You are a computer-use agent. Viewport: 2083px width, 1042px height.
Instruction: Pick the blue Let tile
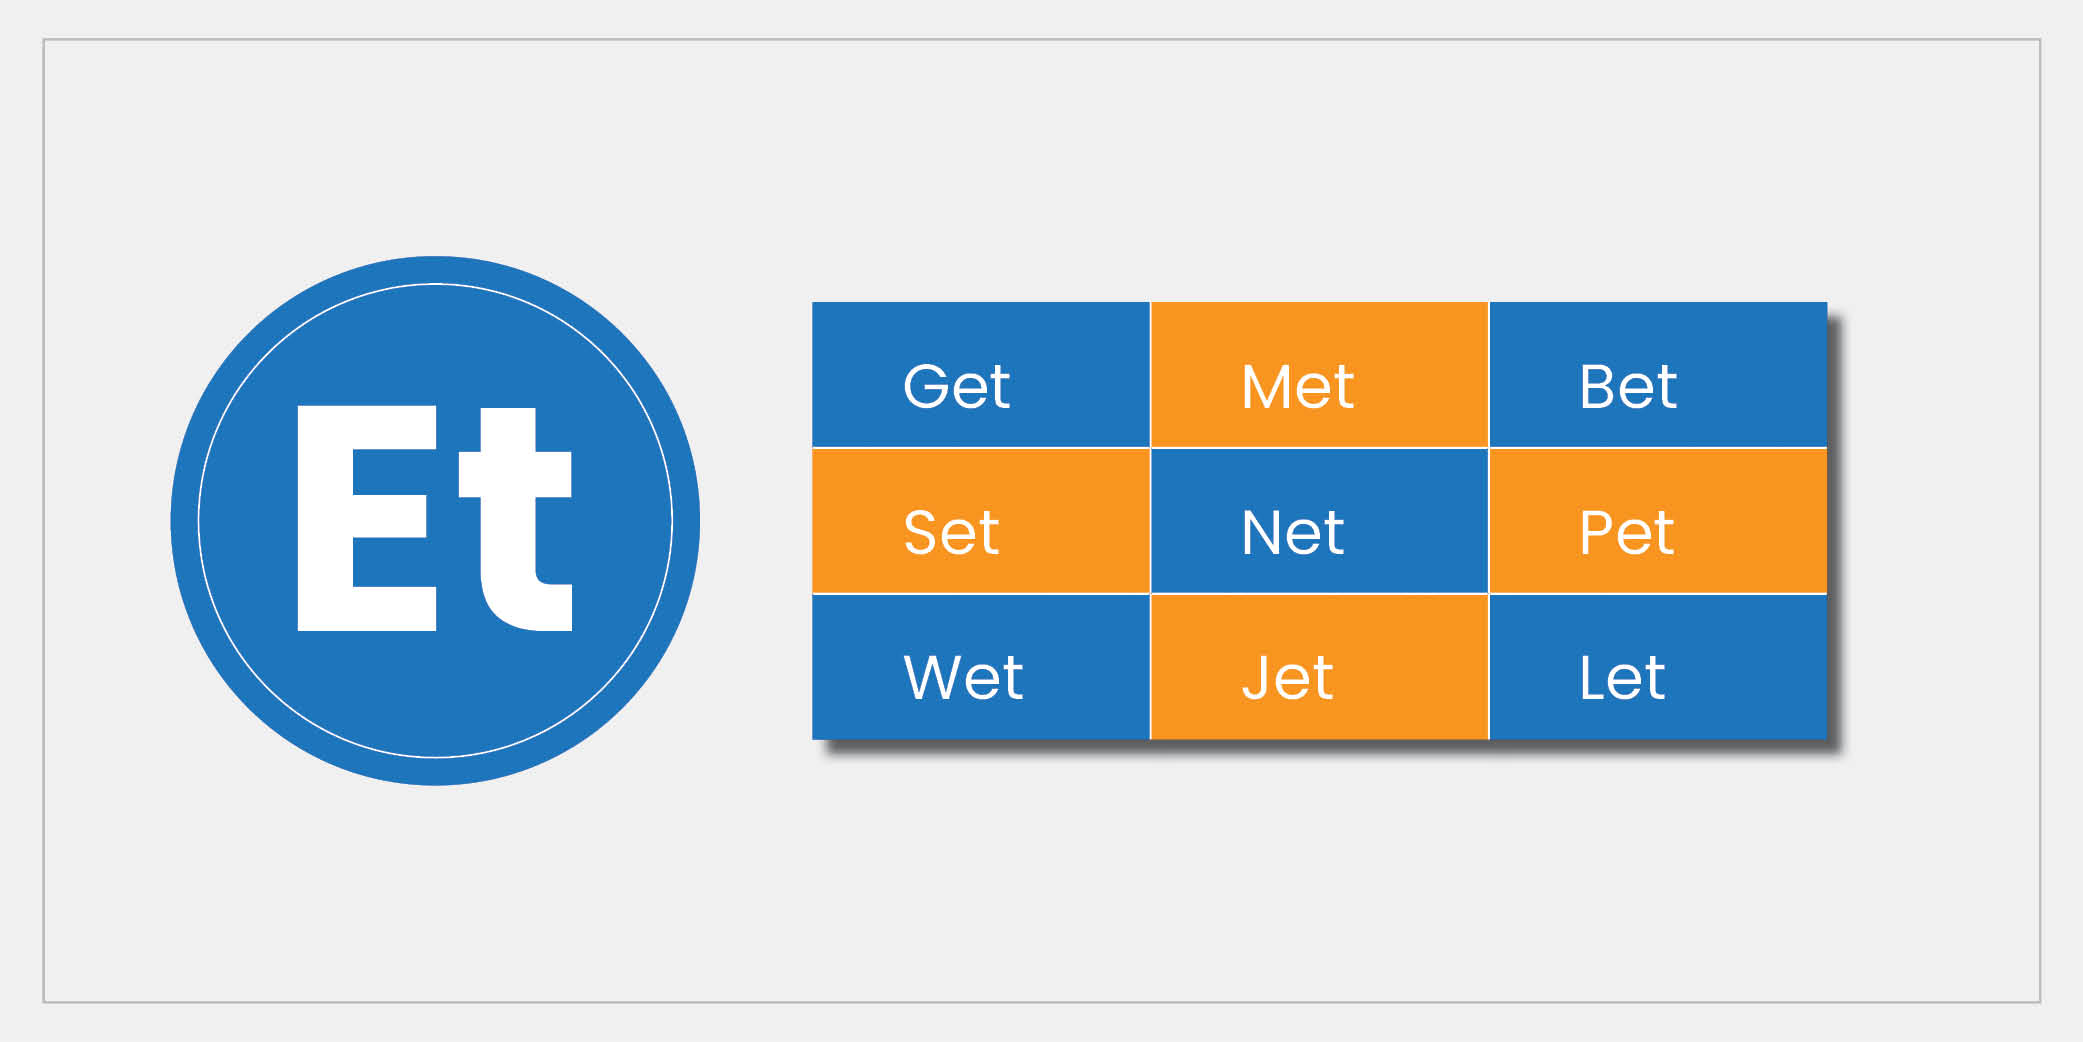1657,667
